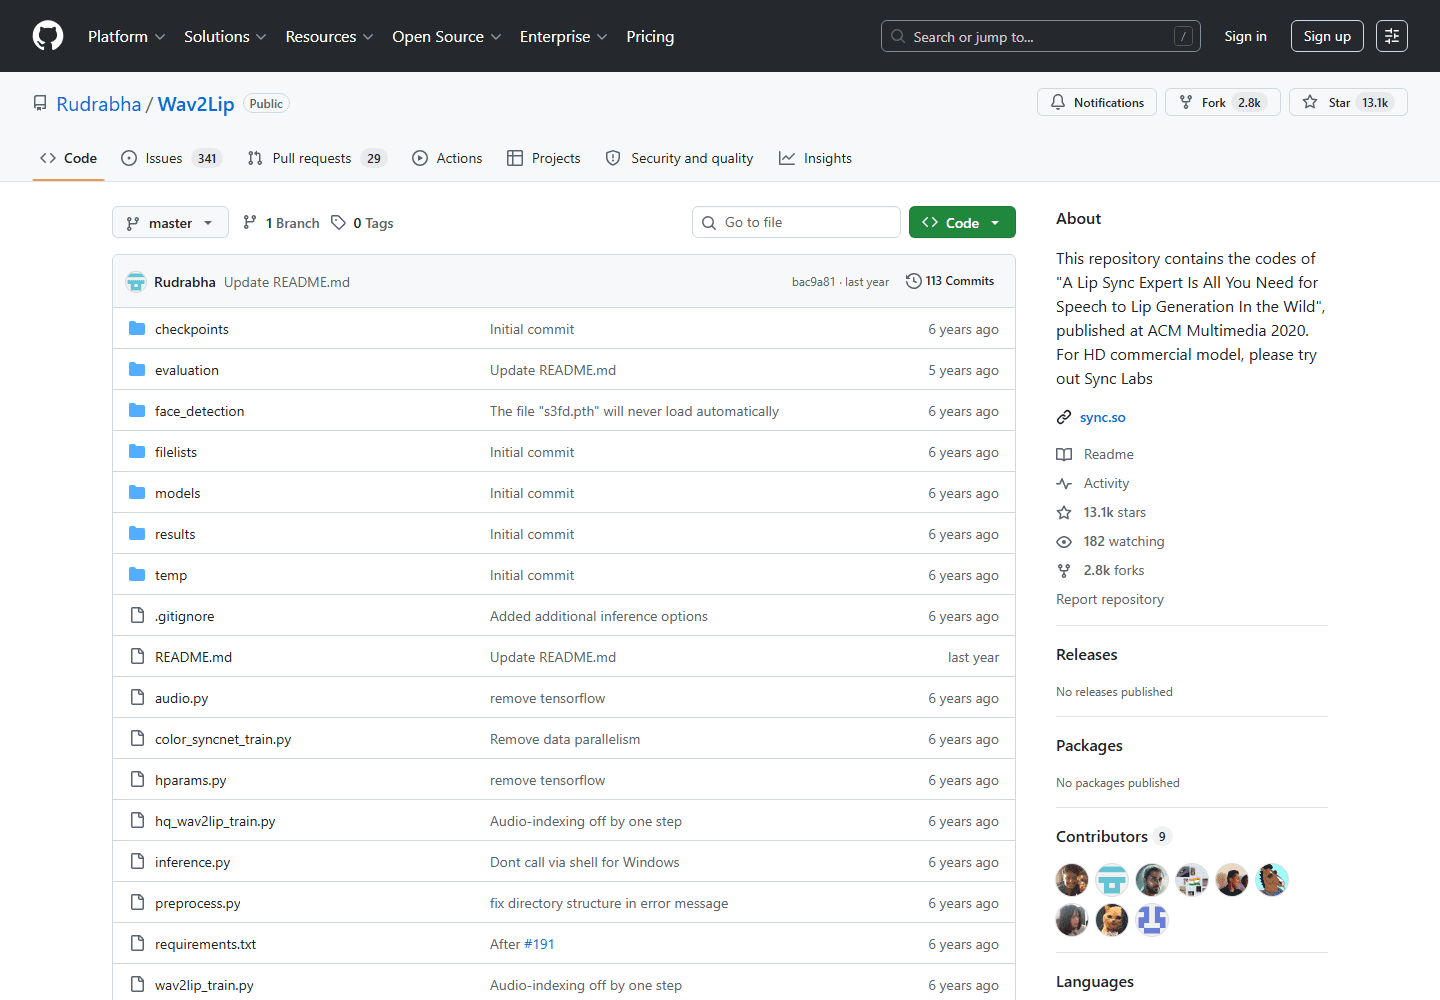Open the Security and quality tab
The height and width of the screenshot is (1000, 1440).
pos(679,158)
